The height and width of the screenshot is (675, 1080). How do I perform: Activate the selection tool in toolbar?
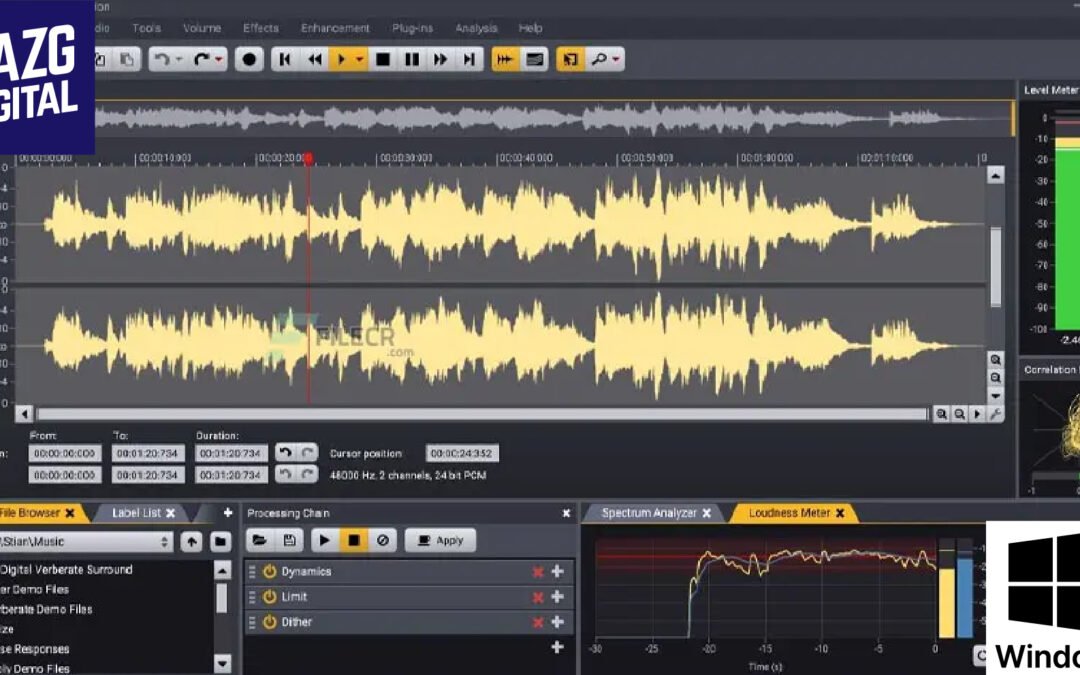(570, 59)
